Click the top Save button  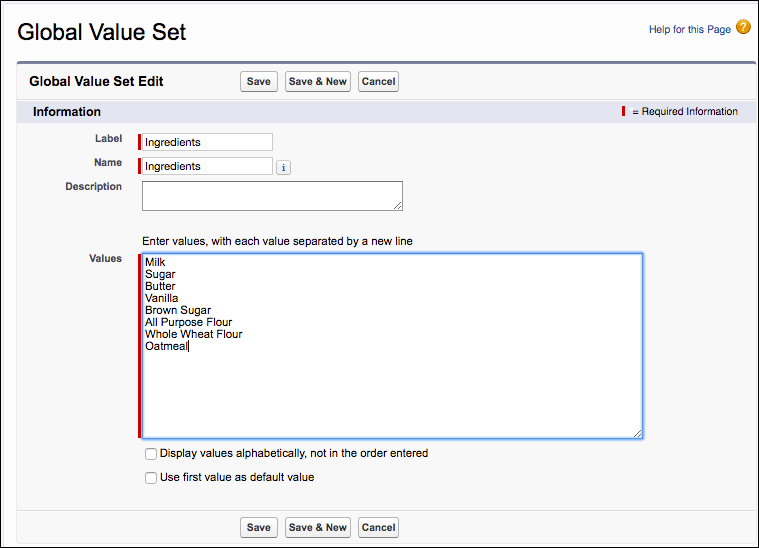[x=258, y=82]
